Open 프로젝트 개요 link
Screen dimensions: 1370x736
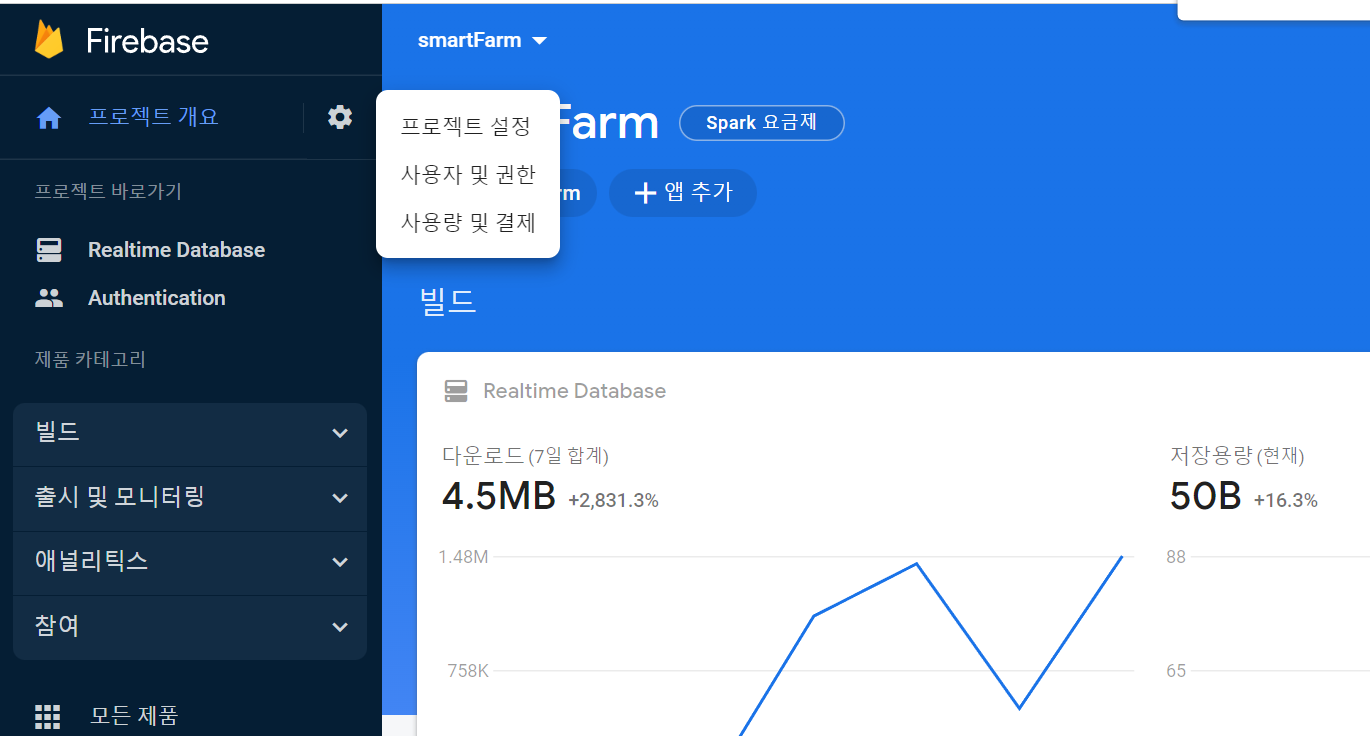(x=153, y=117)
